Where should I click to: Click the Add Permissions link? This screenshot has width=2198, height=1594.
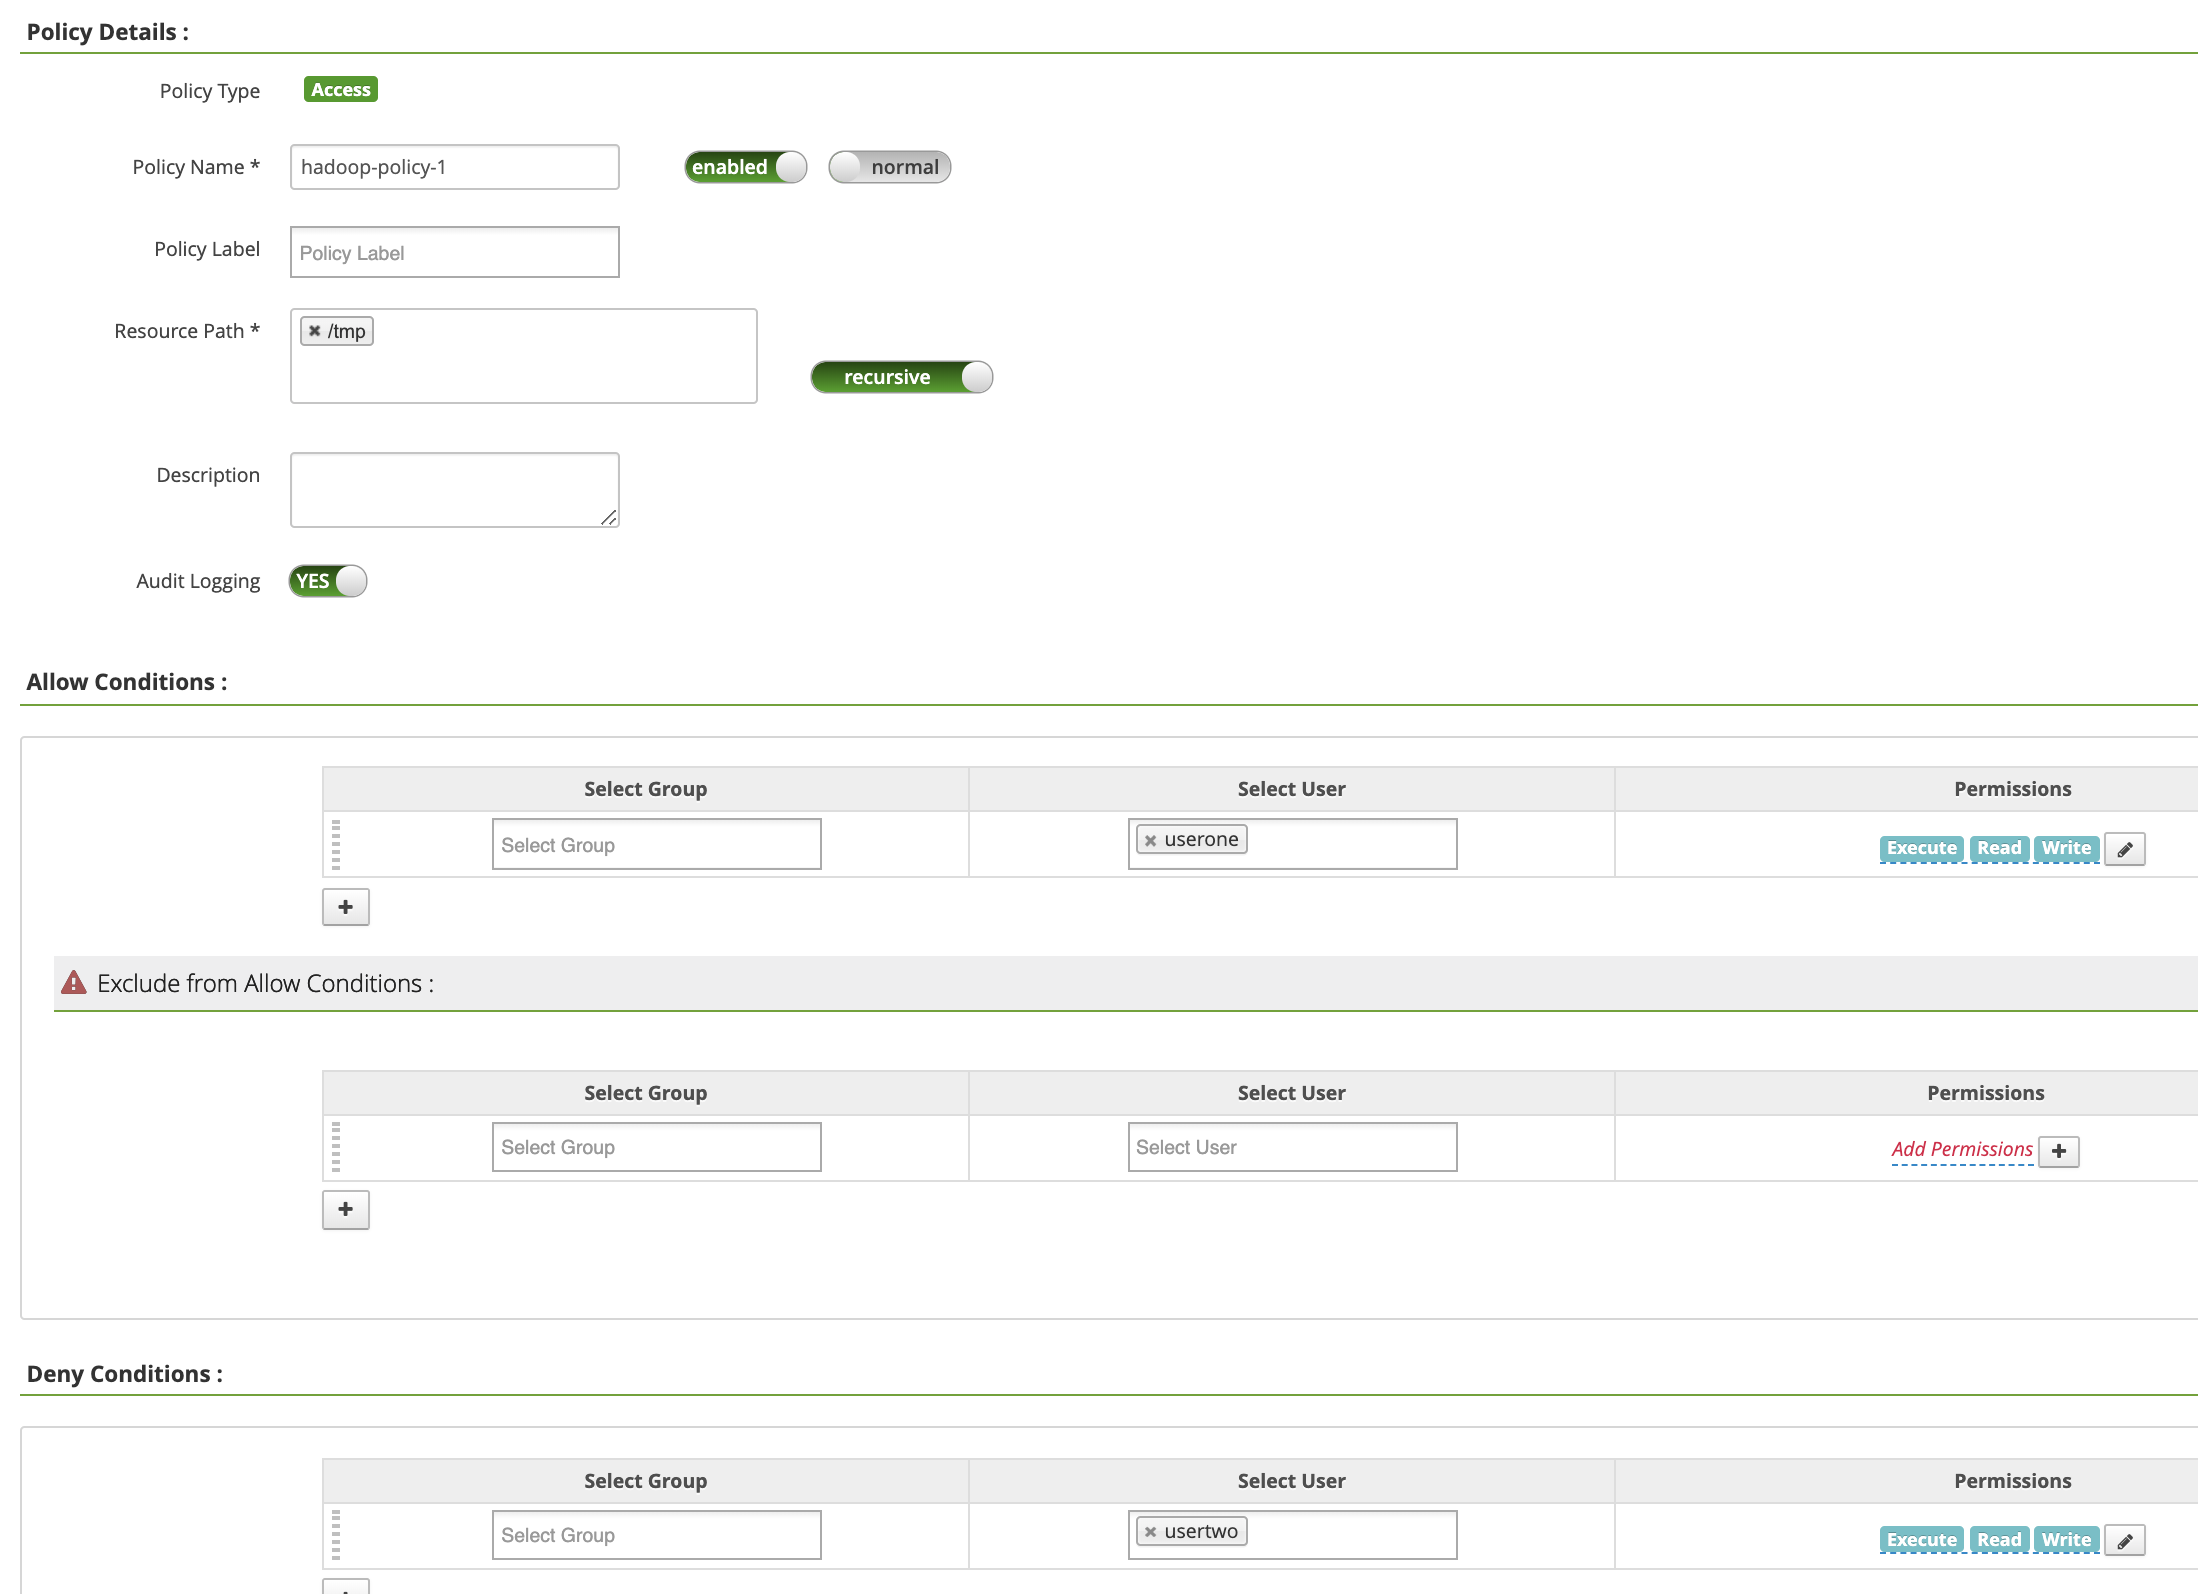tap(1961, 1149)
